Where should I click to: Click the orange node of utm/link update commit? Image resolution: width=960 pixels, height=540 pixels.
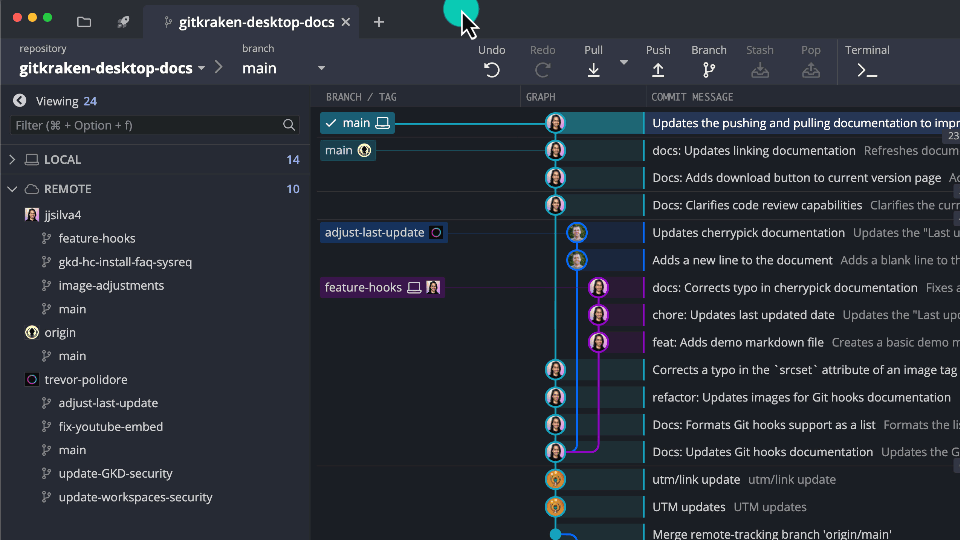point(555,479)
